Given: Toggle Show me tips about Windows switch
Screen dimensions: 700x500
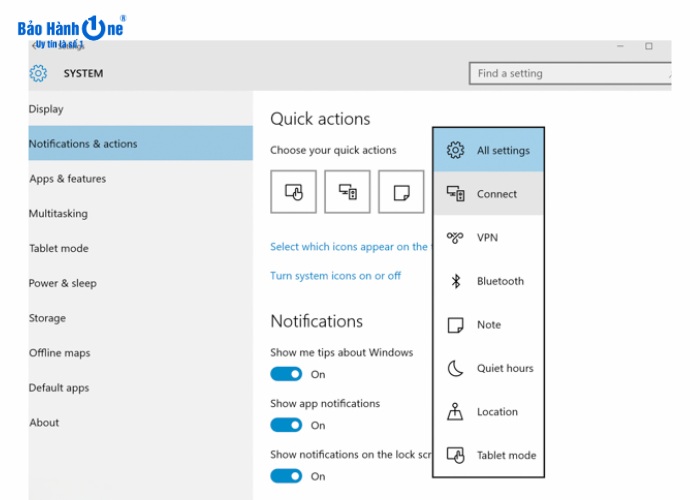Looking at the screenshot, I should coord(286,374).
